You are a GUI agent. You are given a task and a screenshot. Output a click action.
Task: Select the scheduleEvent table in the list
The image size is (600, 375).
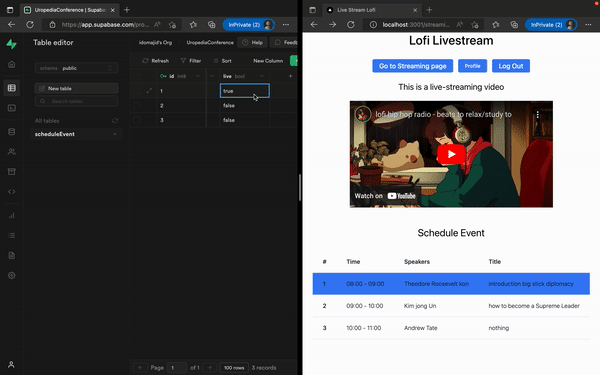click(x=76, y=134)
